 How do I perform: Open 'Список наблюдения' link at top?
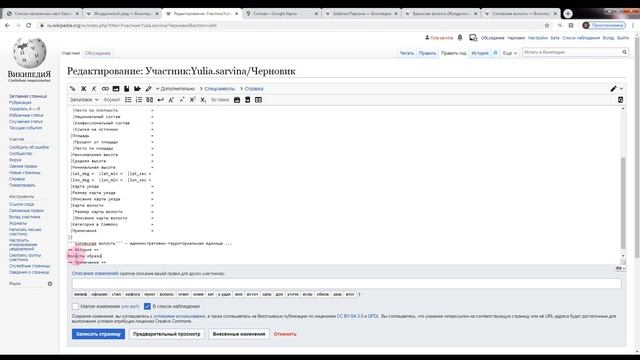(x=581, y=38)
